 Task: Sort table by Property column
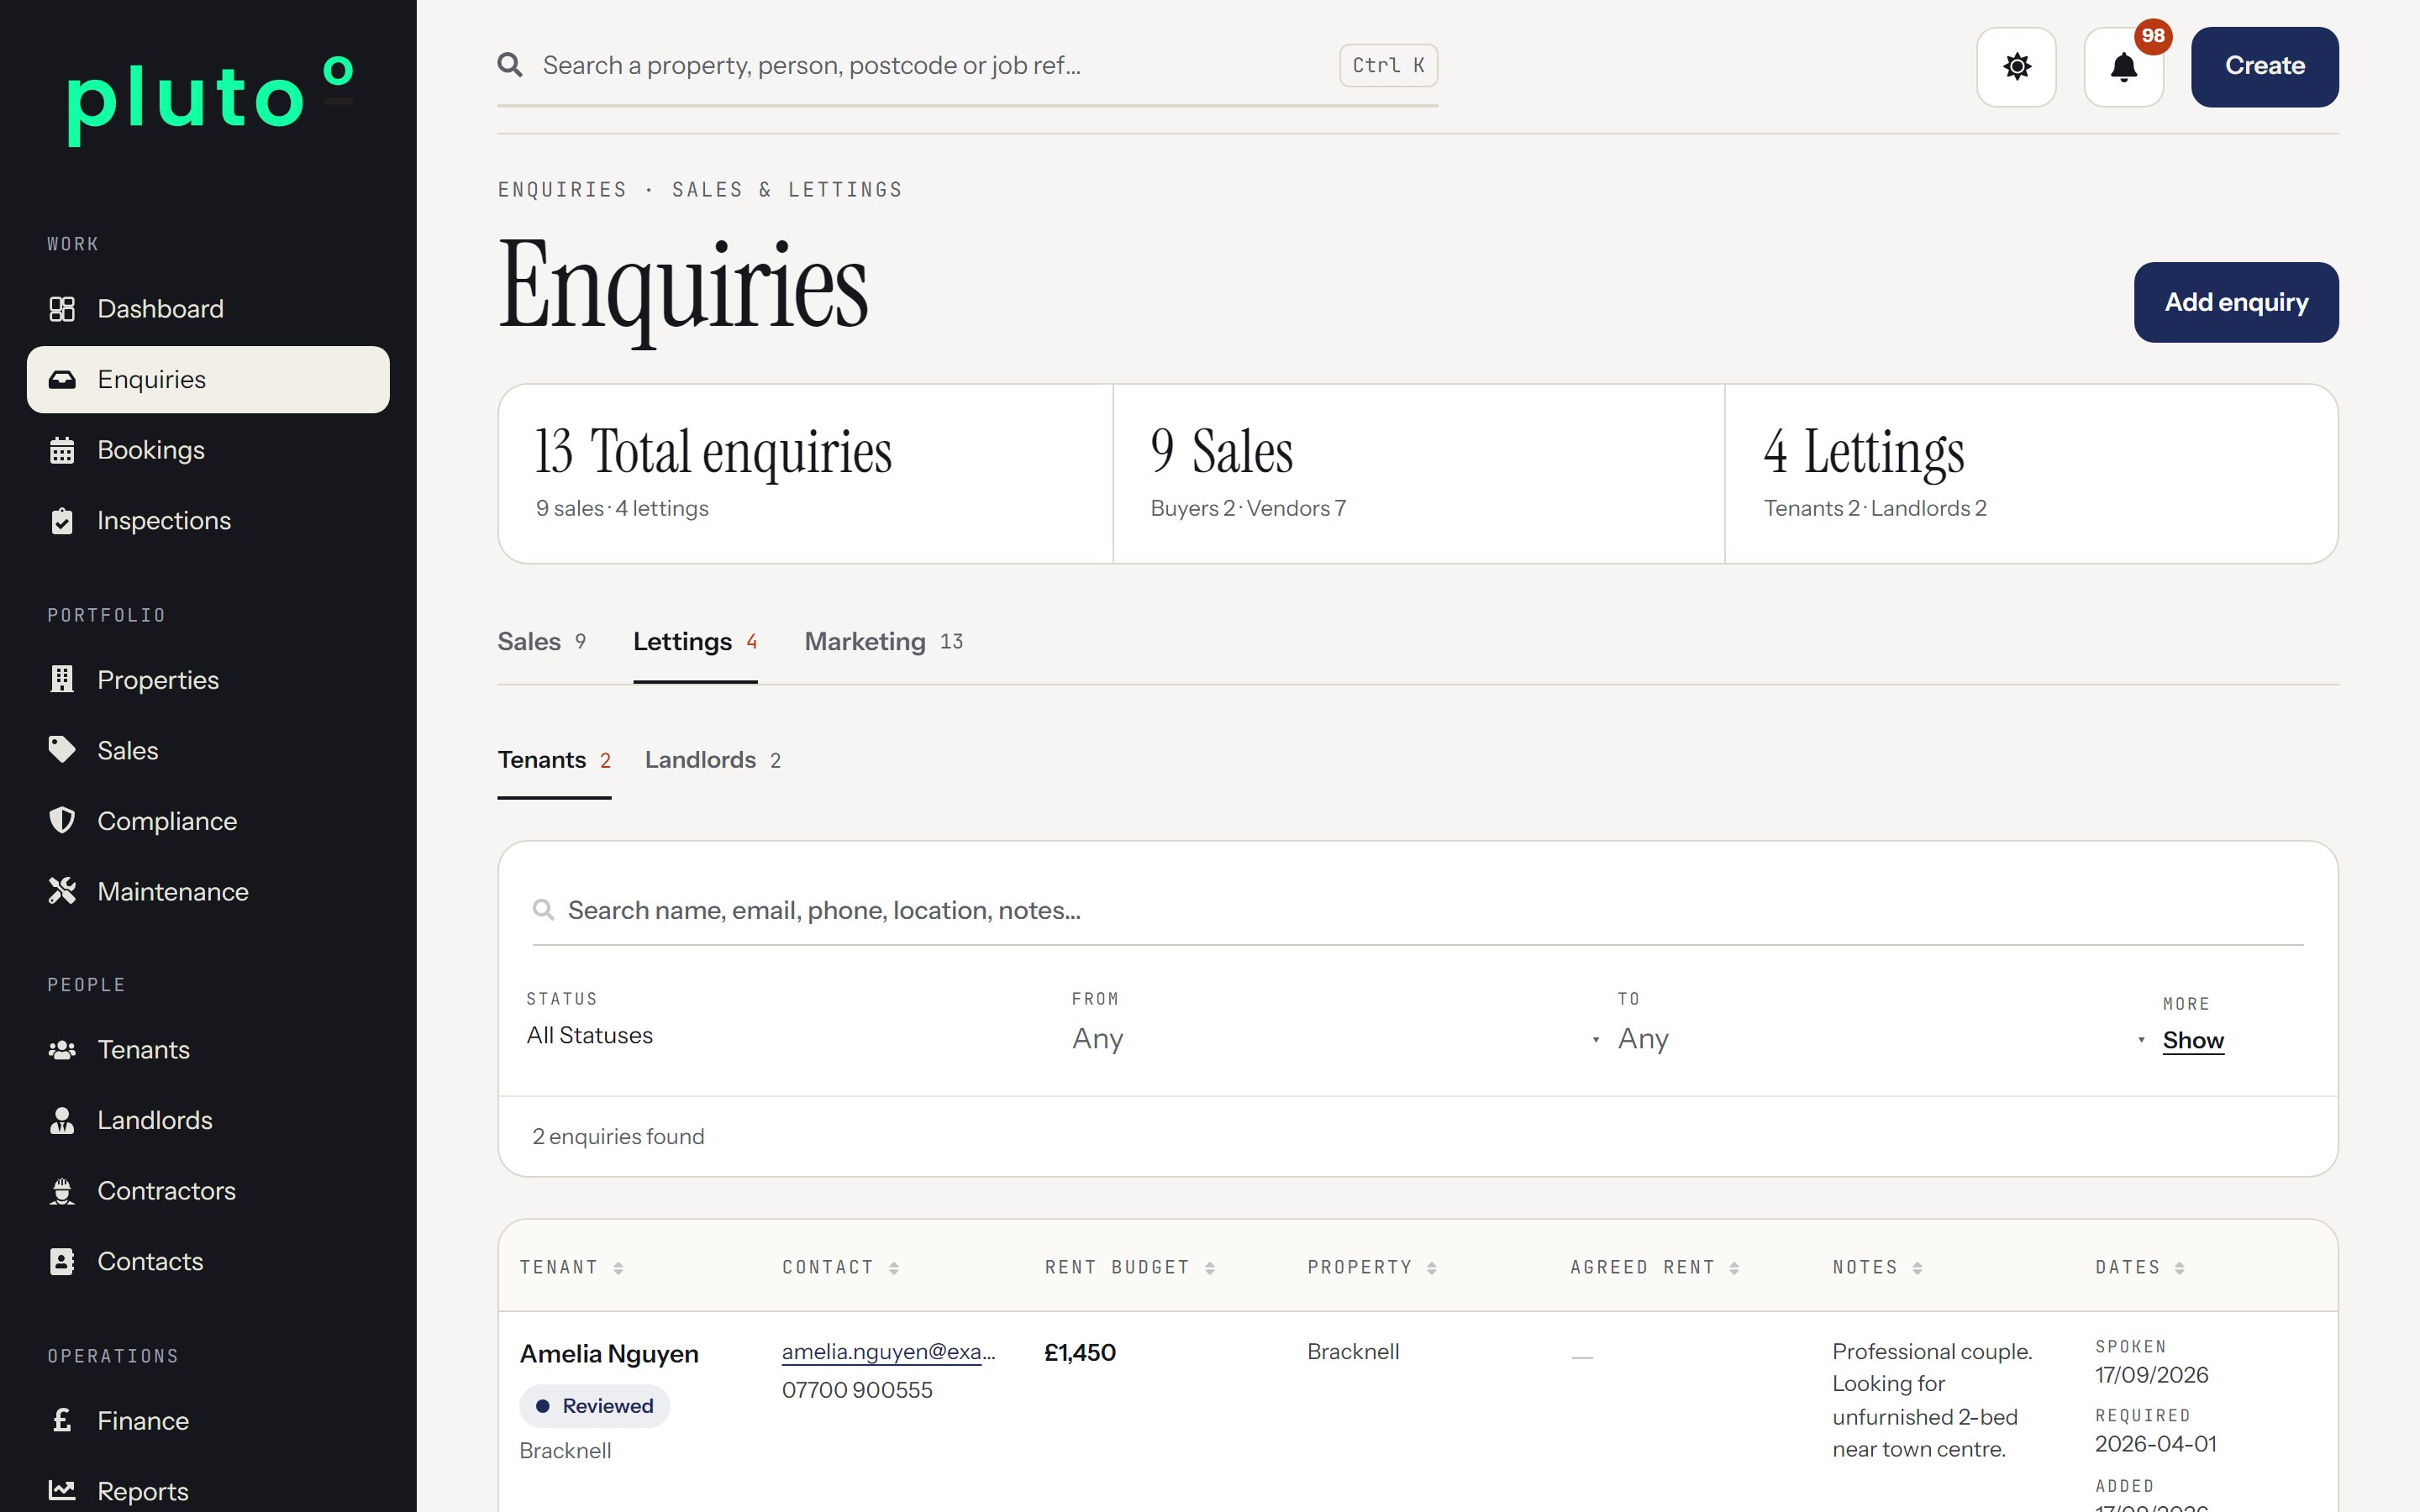tap(1371, 1268)
